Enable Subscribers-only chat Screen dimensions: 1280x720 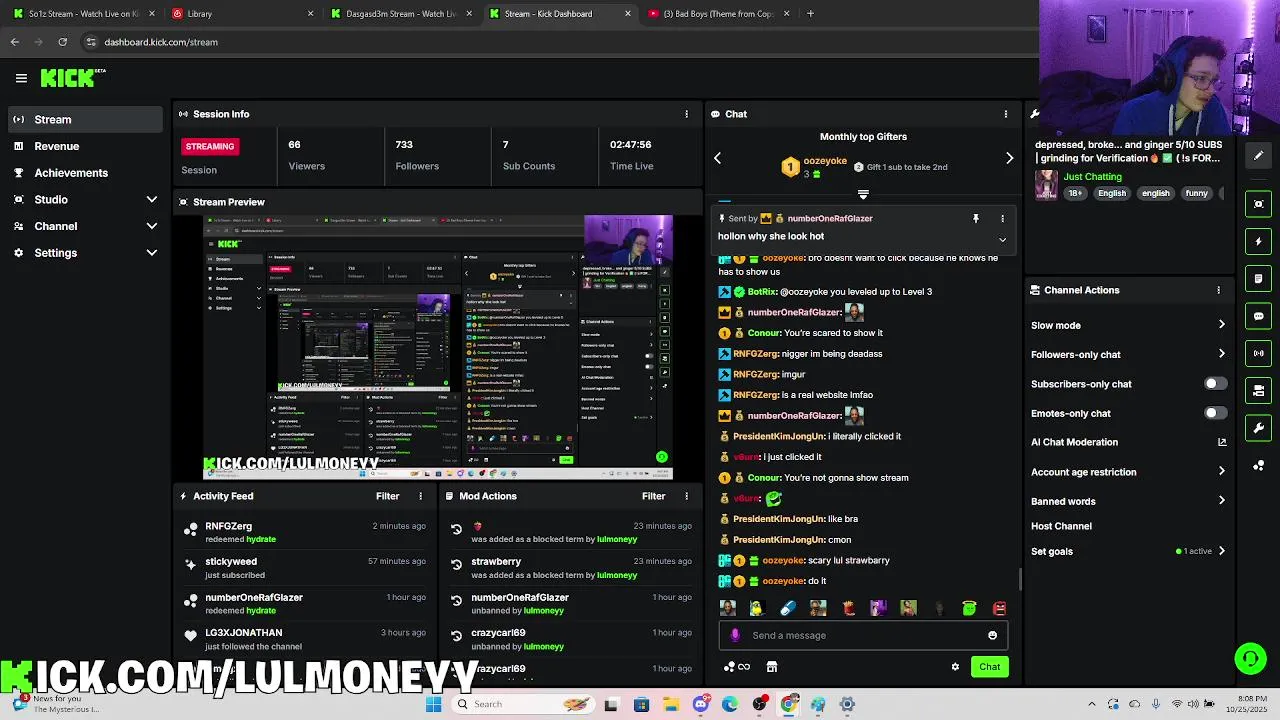1215,384
